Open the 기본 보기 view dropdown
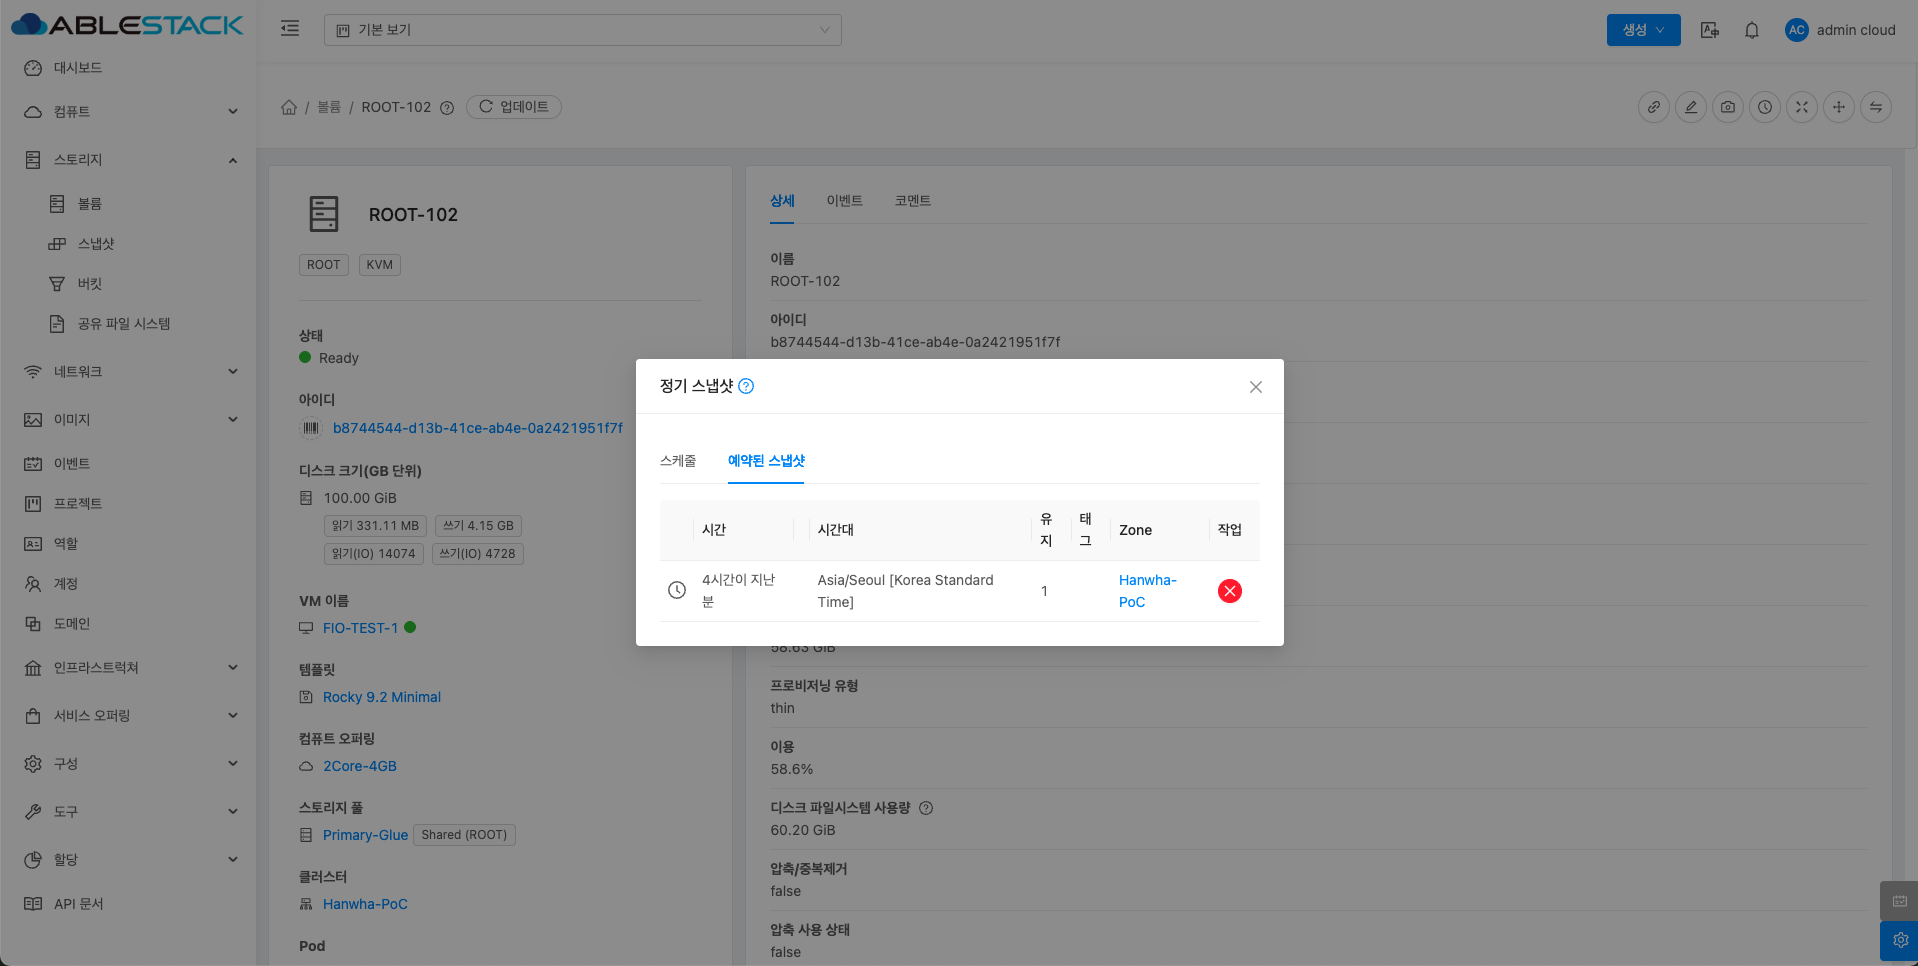 (582, 30)
